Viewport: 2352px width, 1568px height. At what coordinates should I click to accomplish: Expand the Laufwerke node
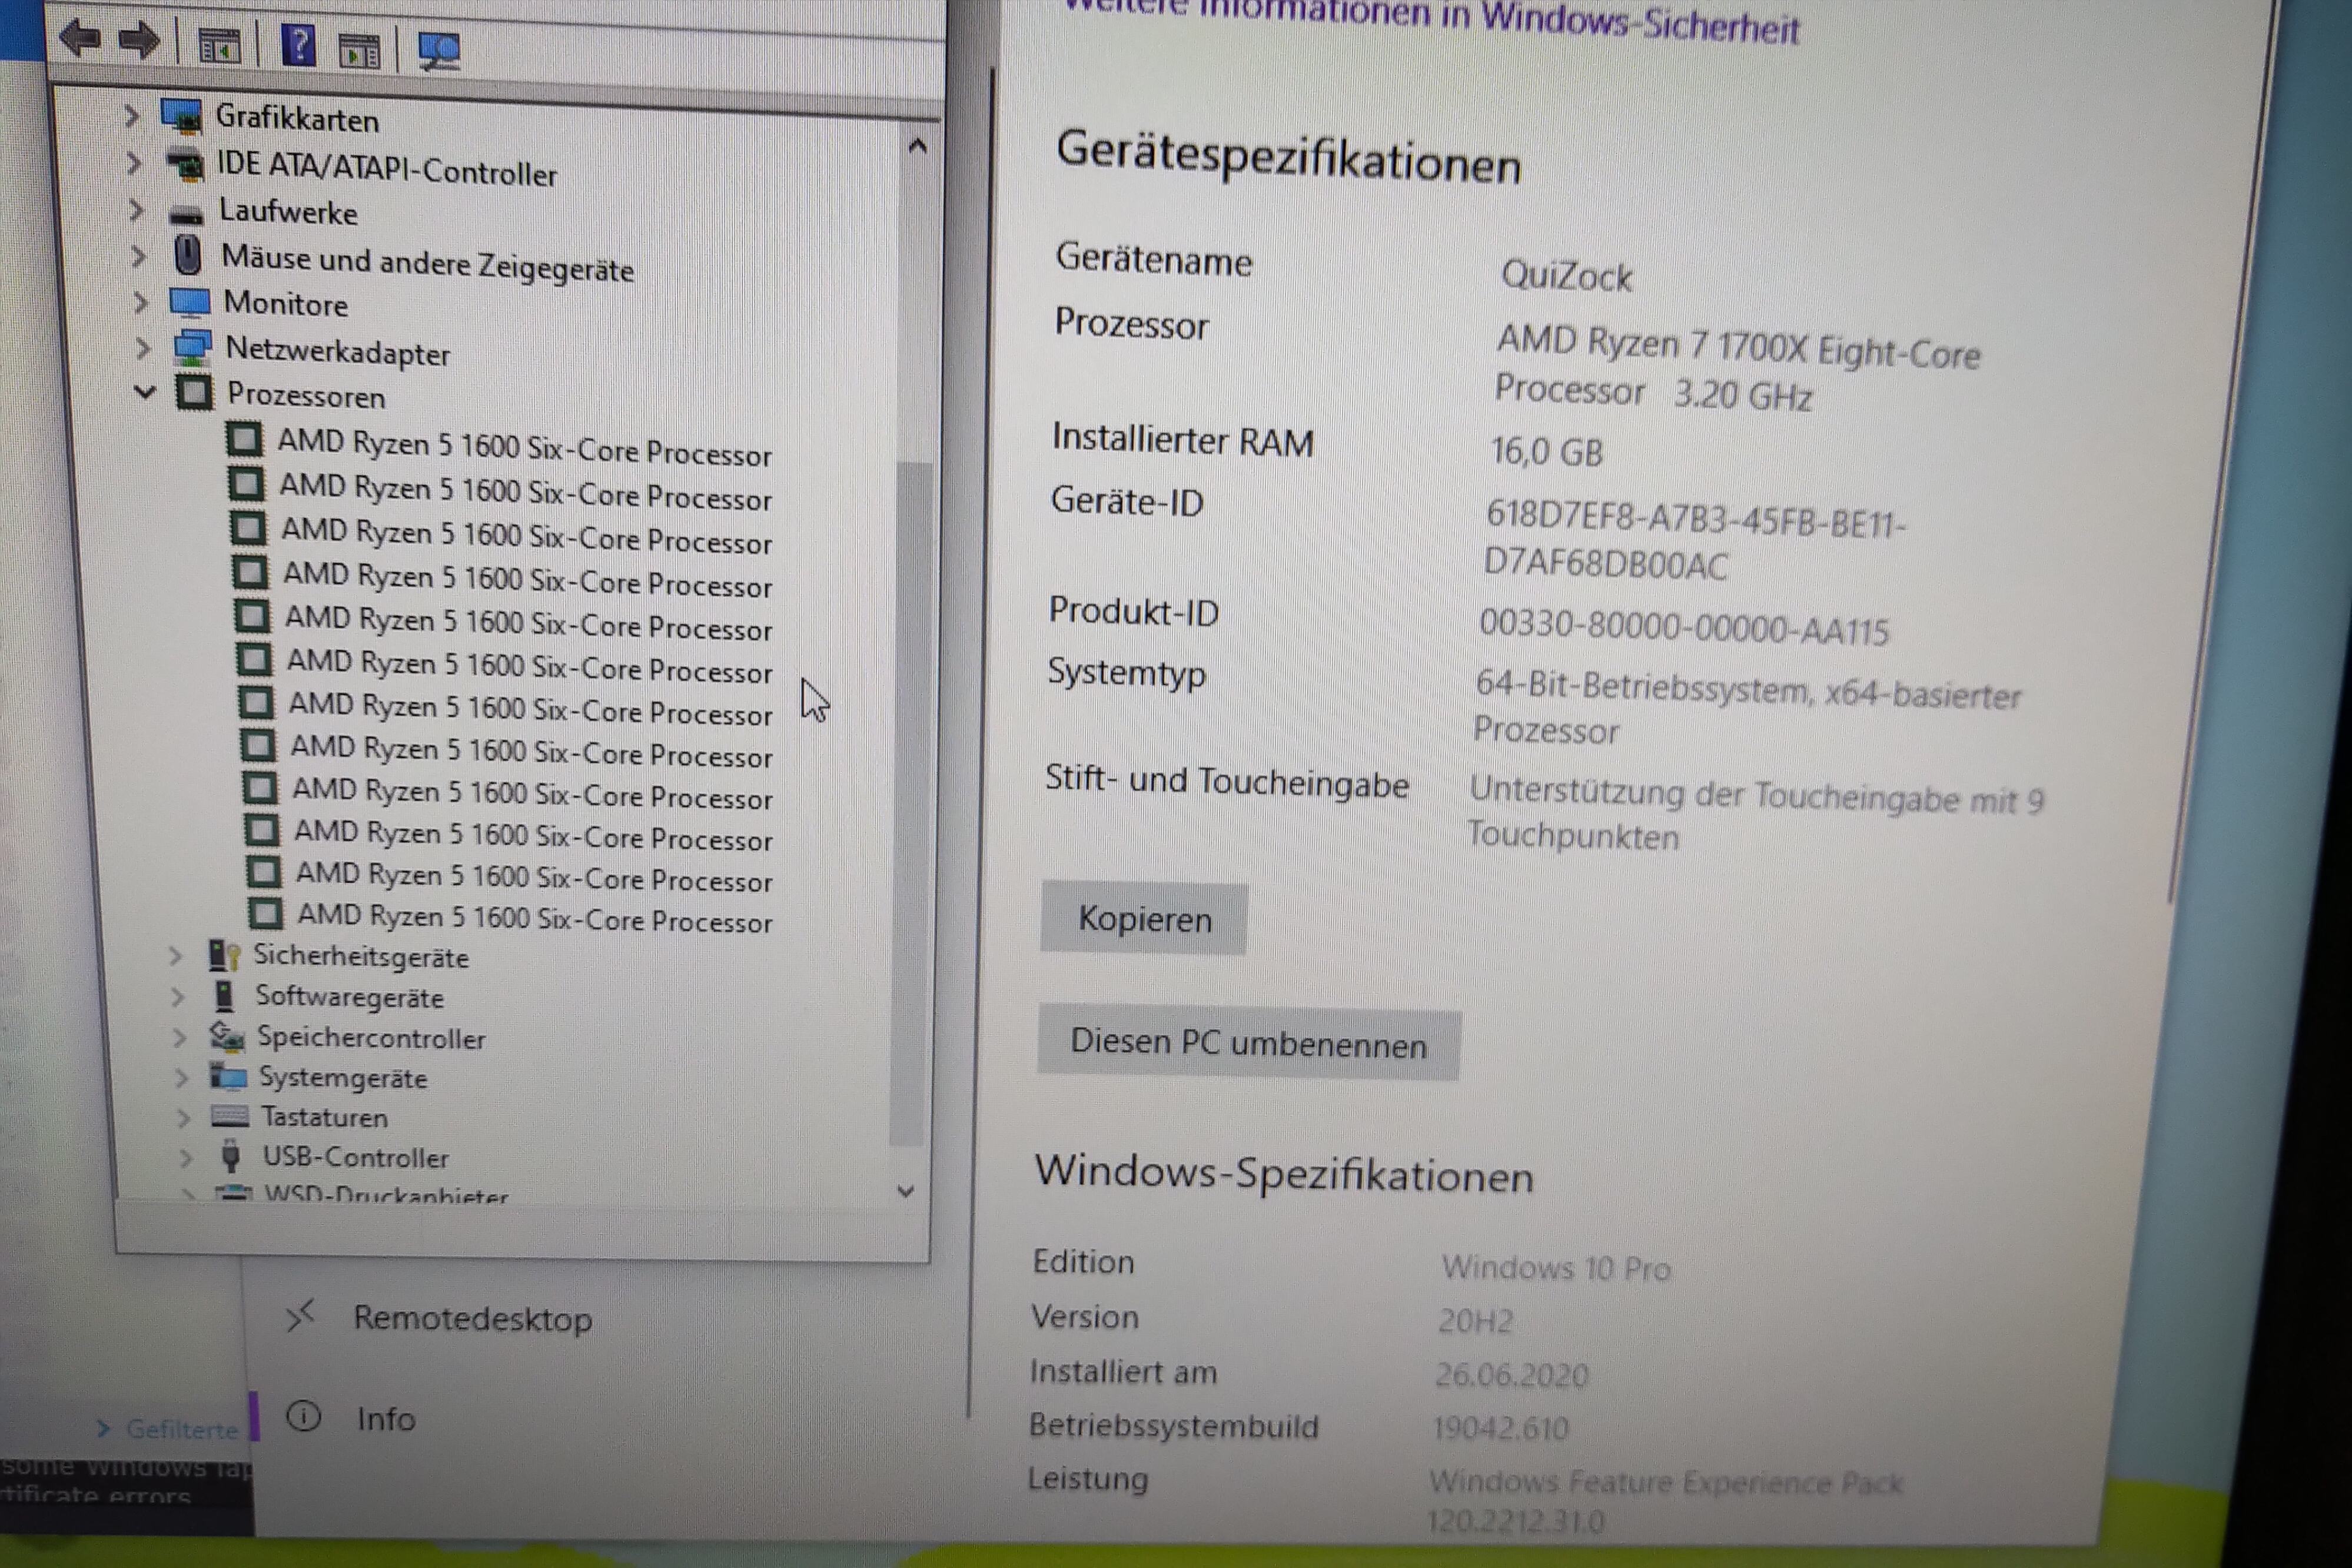coord(136,210)
